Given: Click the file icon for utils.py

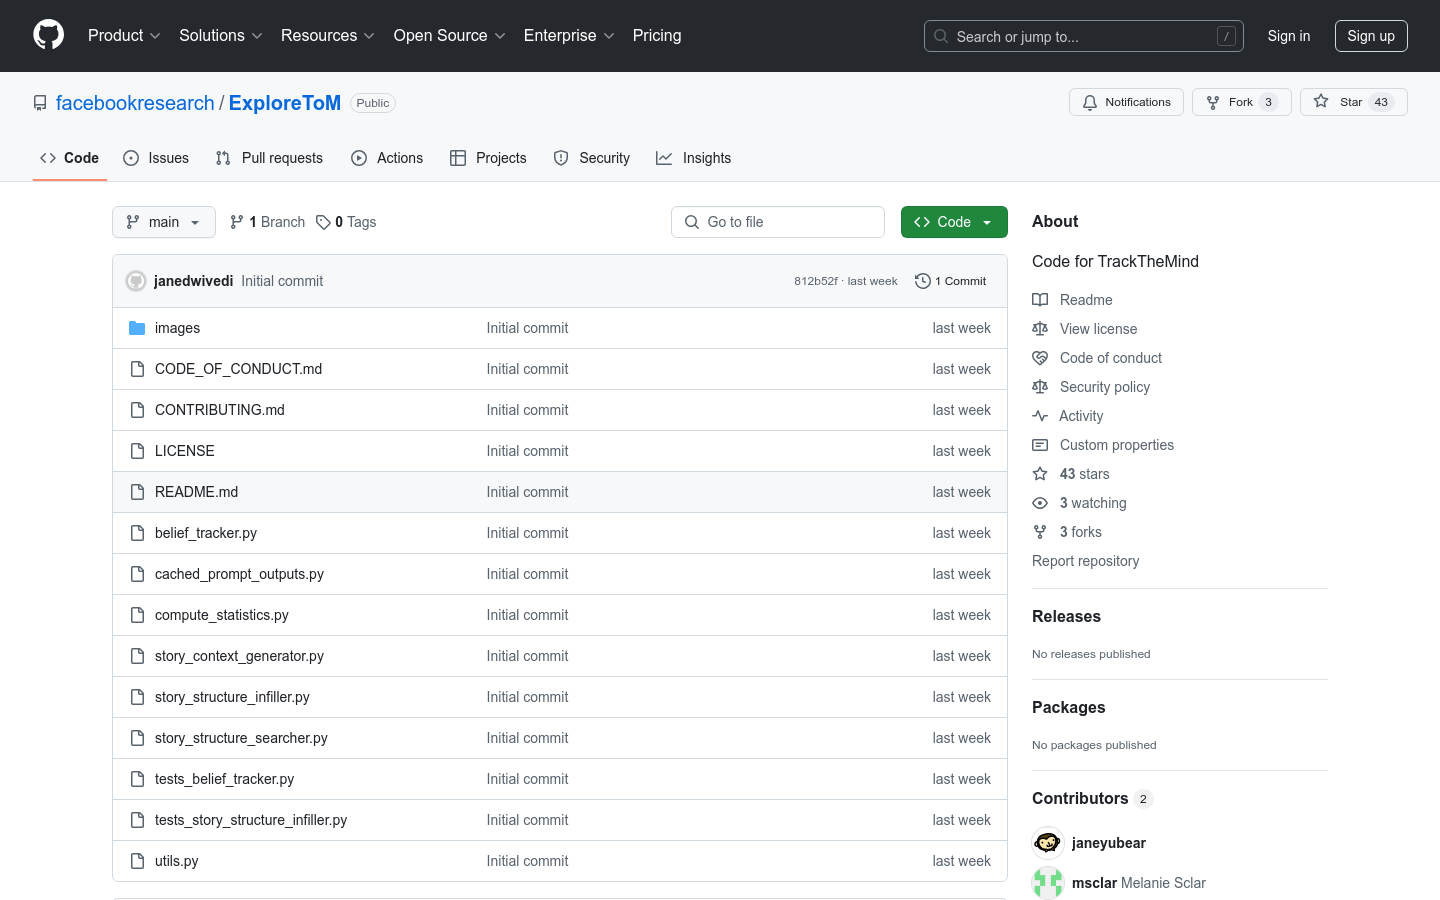Looking at the screenshot, I should (137, 861).
